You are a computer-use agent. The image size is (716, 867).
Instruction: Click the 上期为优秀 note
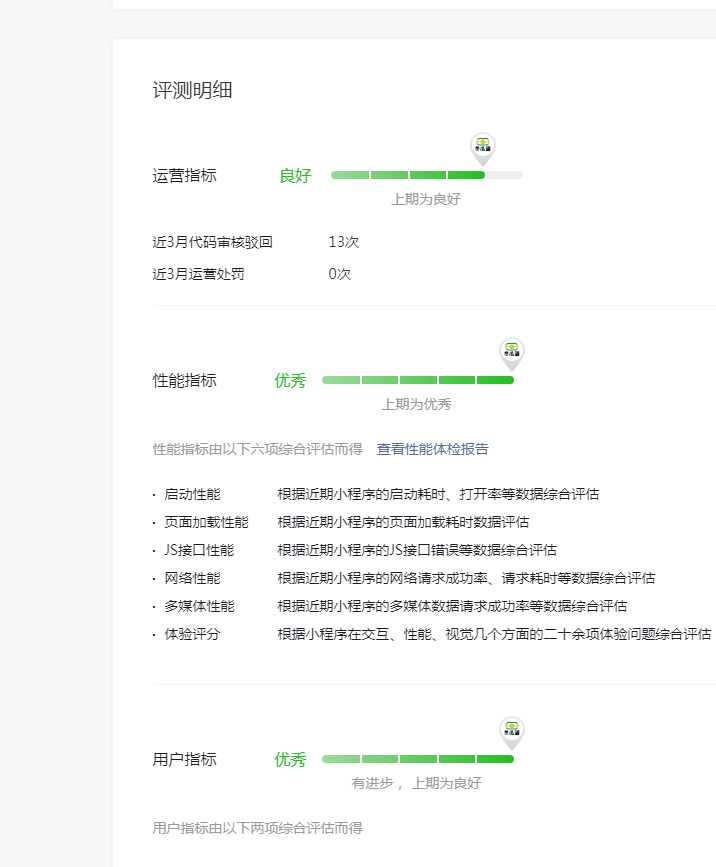(x=416, y=404)
